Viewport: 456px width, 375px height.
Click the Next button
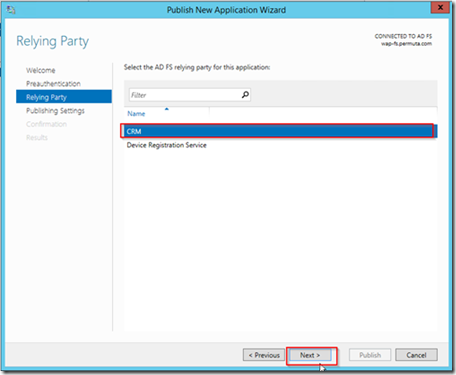[x=310, y=355]
